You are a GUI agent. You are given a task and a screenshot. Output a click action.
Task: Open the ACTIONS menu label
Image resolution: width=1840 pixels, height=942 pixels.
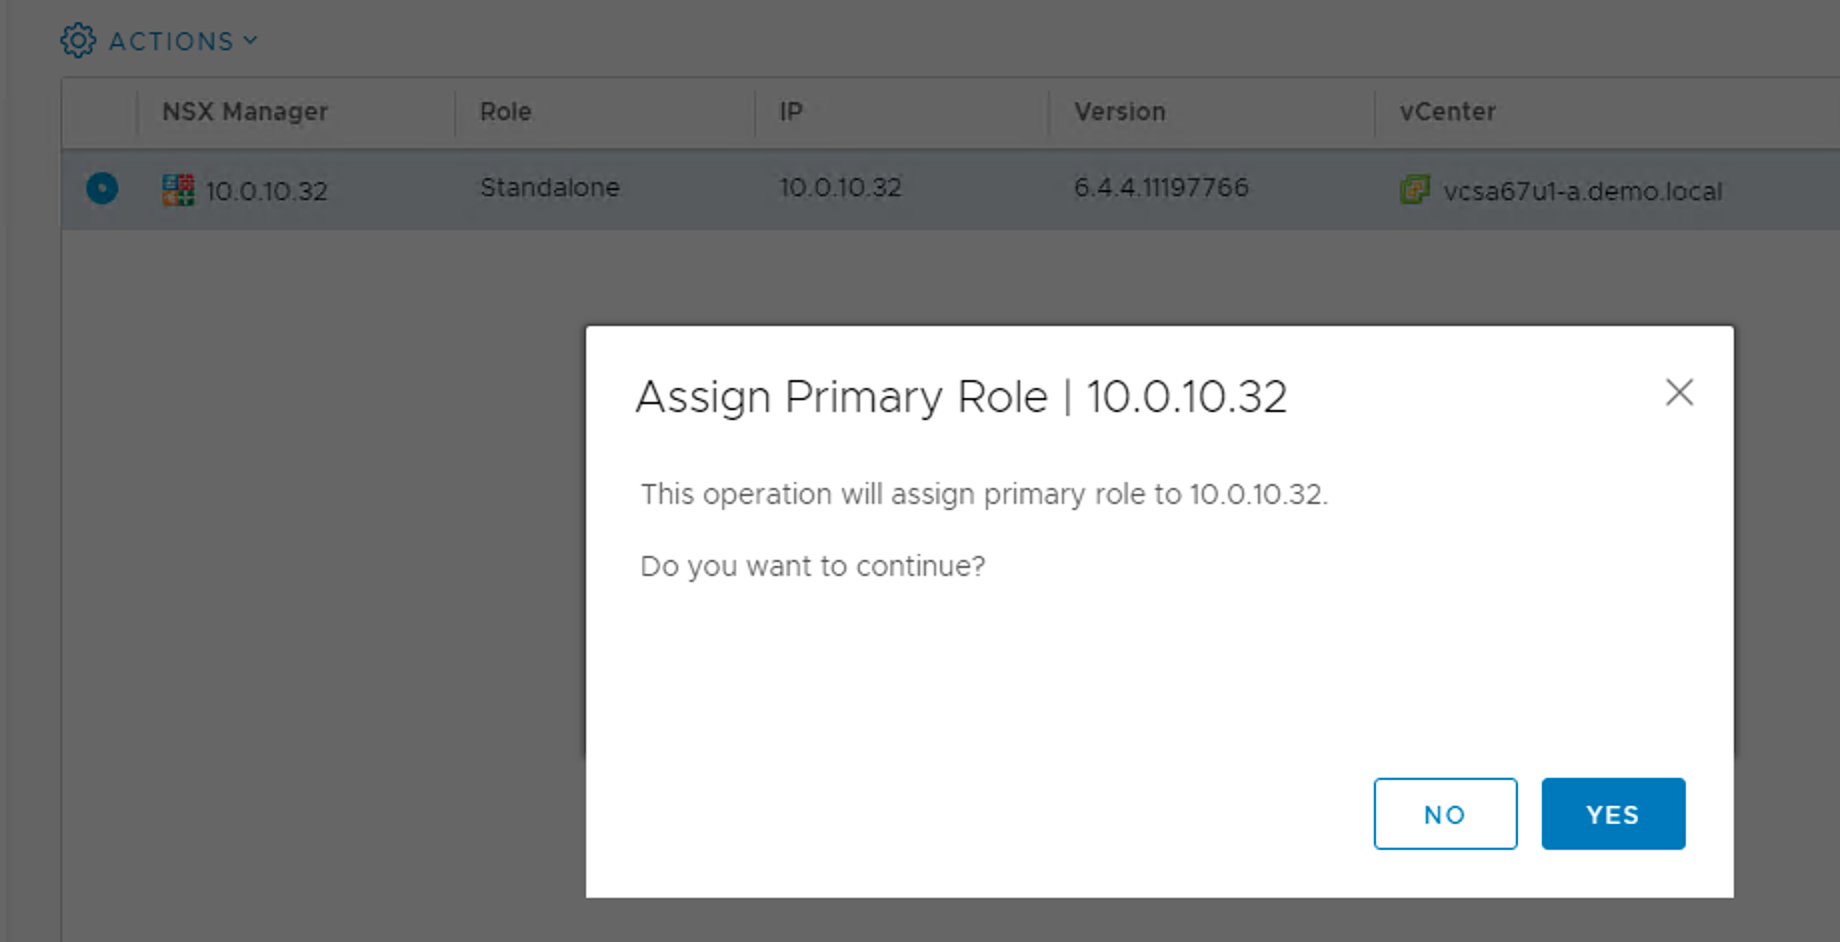coord(171,41)
